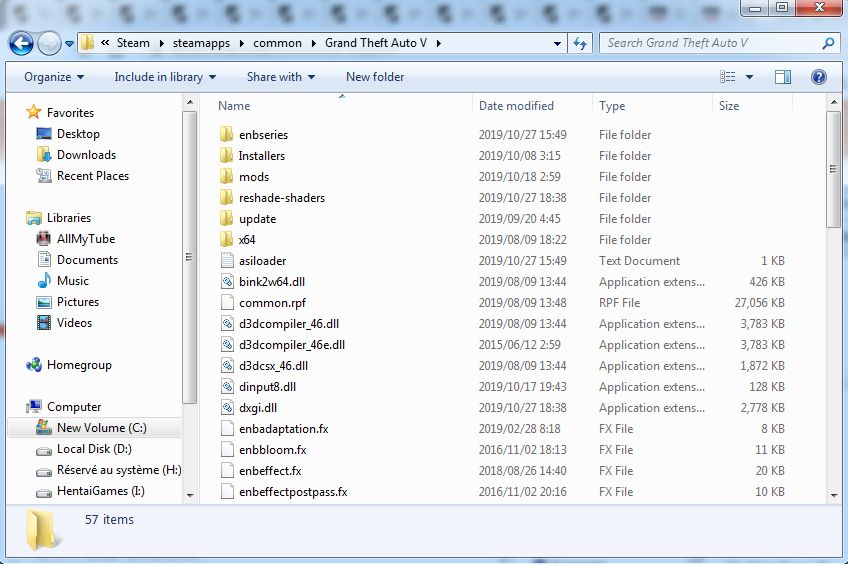Open the AllMyTube library
Image resolution: width=848 pixels, height=564 pixels.
[85, 238]
